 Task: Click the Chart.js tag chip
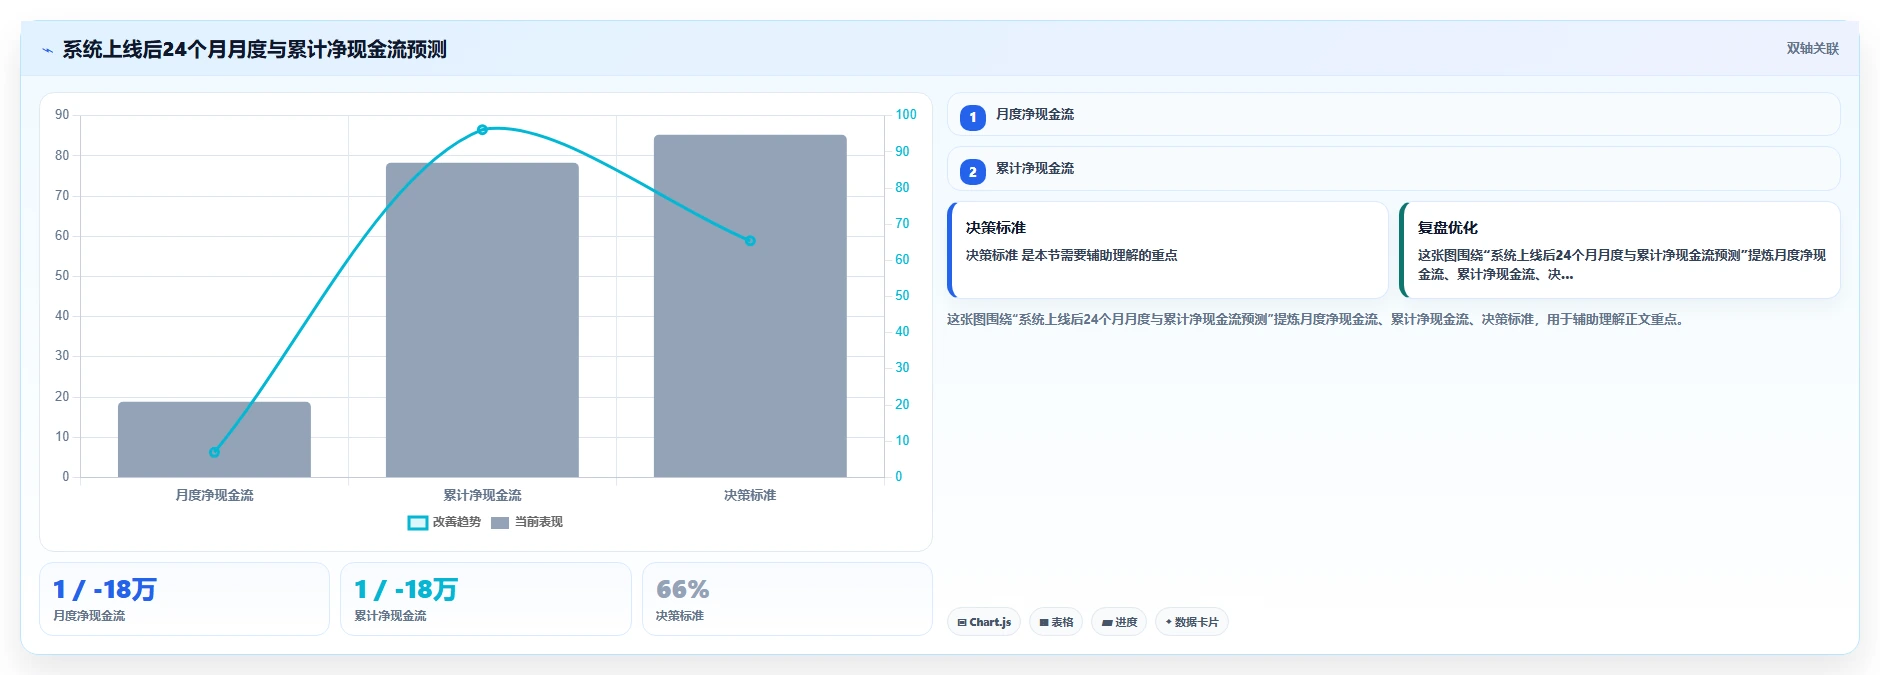(984, 622)
